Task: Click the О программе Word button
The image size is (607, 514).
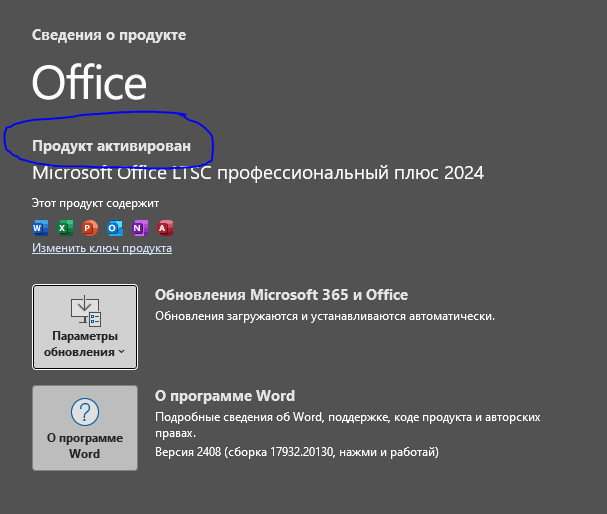Action: (85, 428)
